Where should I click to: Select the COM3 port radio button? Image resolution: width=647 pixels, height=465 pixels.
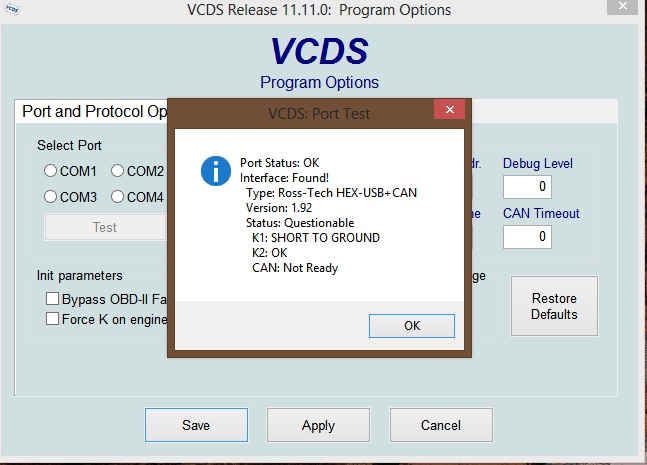click(50, 197)
